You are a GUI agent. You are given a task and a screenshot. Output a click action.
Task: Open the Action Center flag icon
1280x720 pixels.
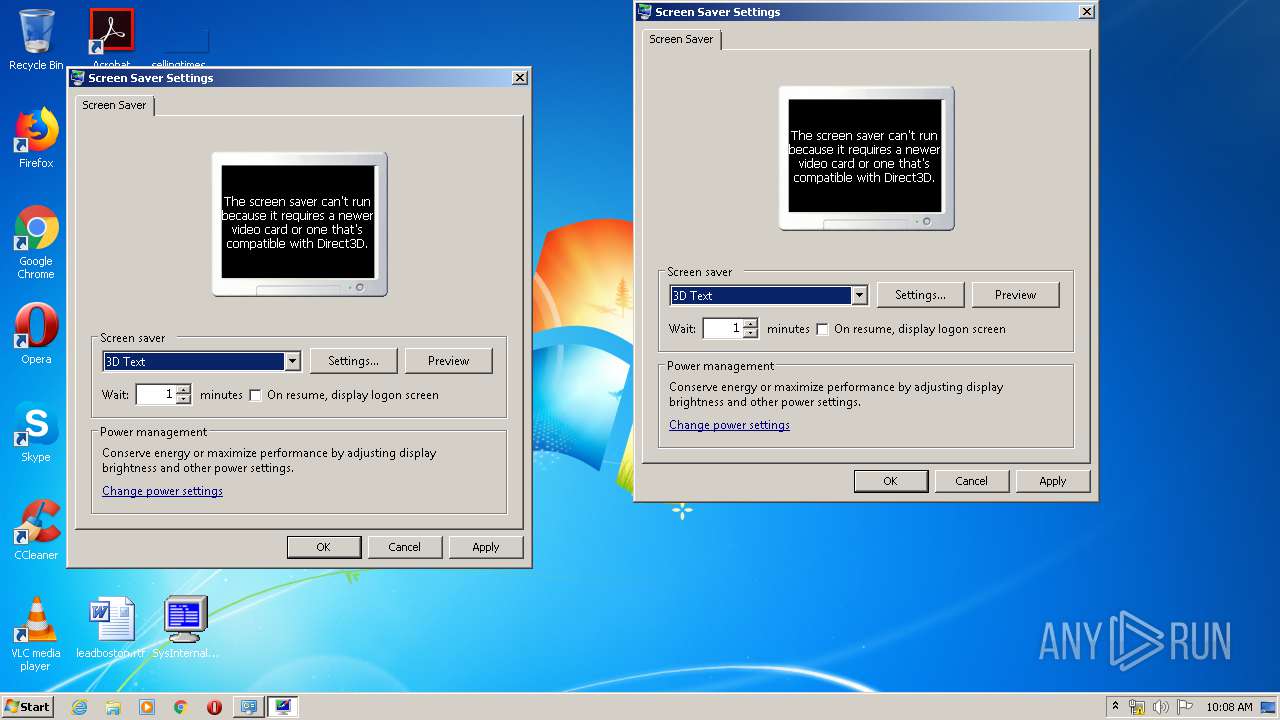pyautogui.click(x=1185, y=707)
